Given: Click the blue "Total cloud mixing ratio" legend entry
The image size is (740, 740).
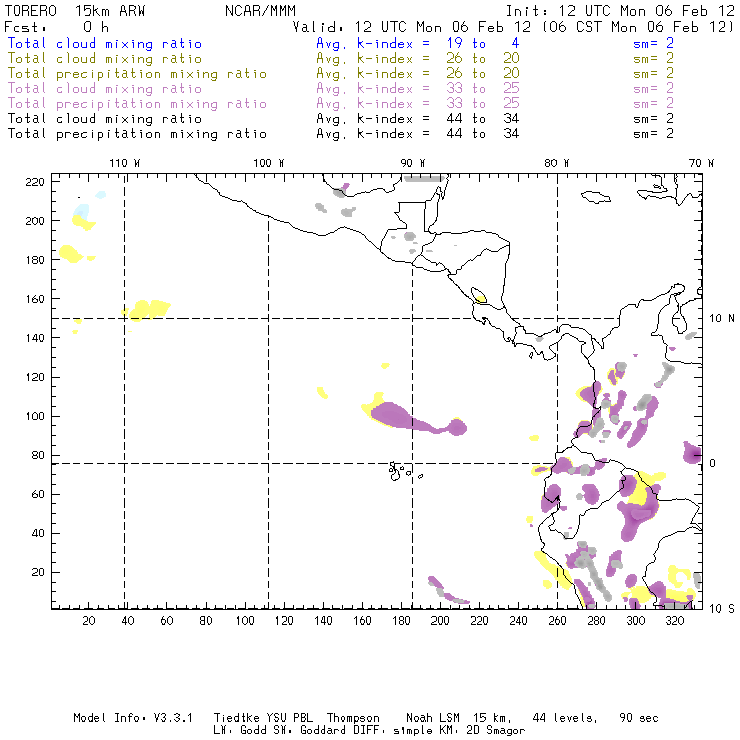Looking at the screenshot, I should tap(105, 43).
